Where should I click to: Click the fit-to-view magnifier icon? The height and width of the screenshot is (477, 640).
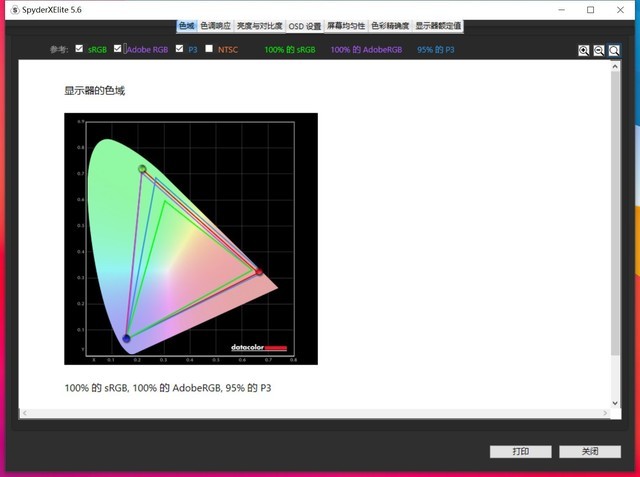pyautogui.click(x=614, y=51)
